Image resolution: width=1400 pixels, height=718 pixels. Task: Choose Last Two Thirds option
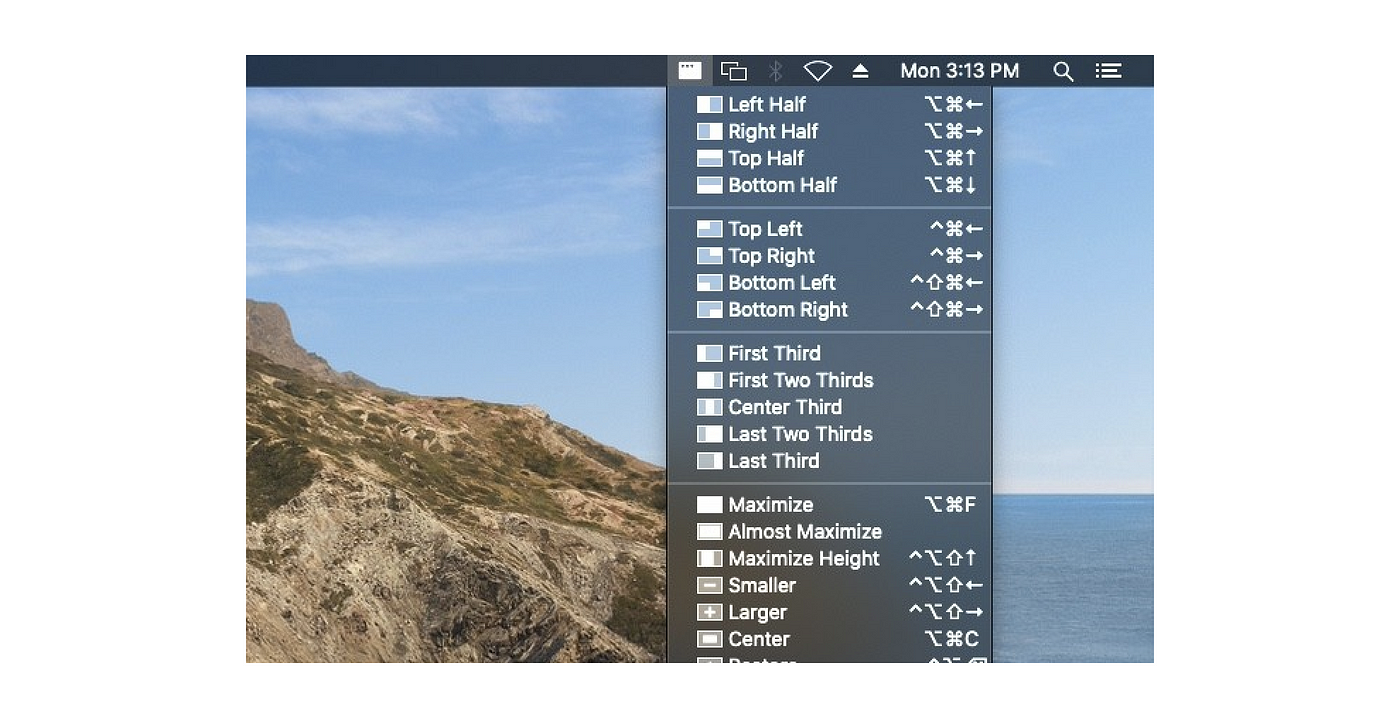[829, 434]
